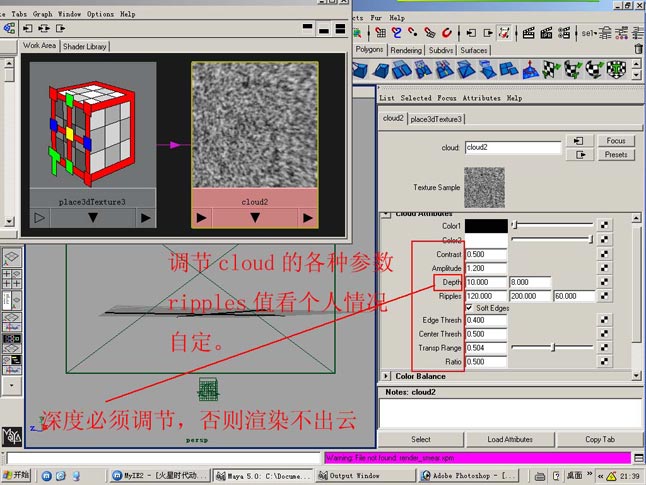The image size is (646, 485).
Task: Show top tabs only in Hypershade
Action: click(x=307, y=28)
